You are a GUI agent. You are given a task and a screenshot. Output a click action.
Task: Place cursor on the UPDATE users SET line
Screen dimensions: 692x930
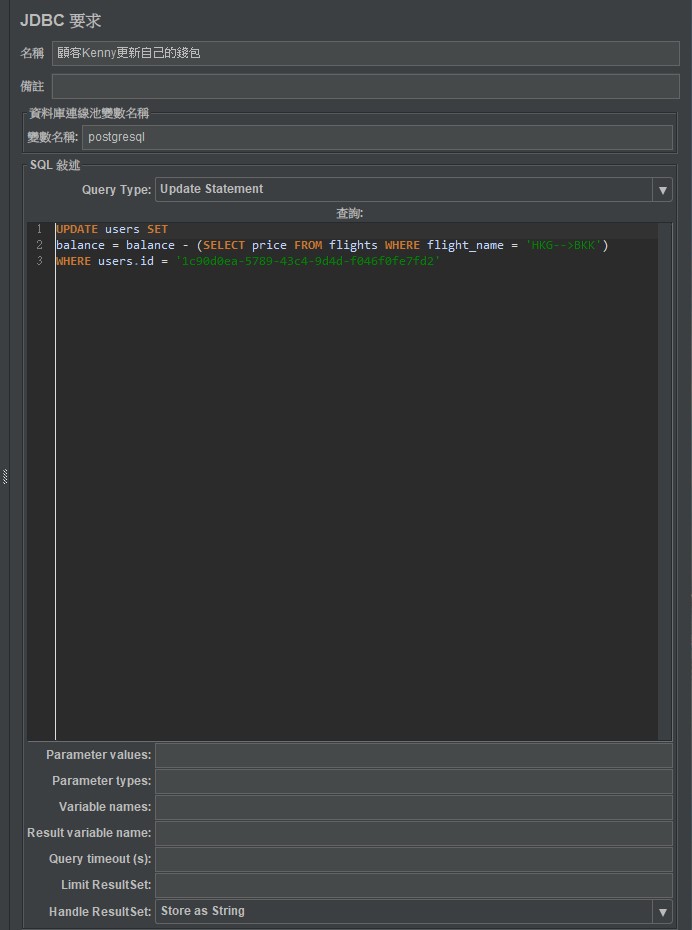pyautogui.click(x=112, y=229)
